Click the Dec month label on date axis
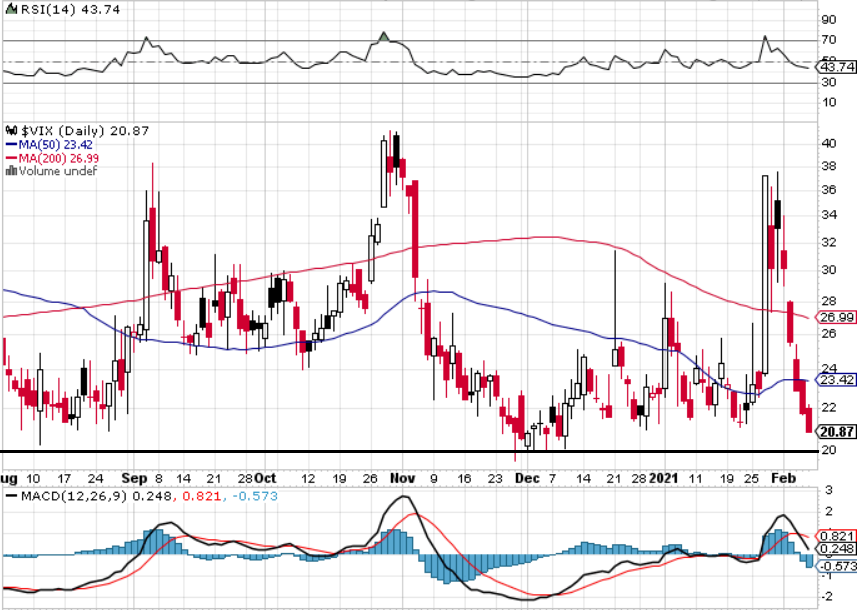Image resolution: width=864 pixels, height=610 pixels. pyautogui.click(x=527, y=478)
